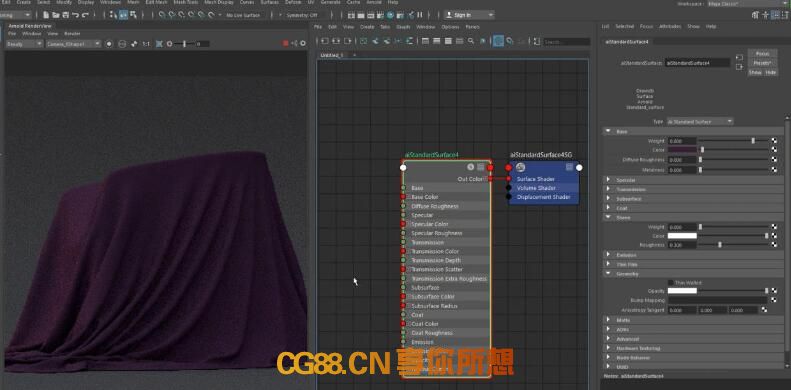The width and height of the screenshot is (791, 390).
Task: Open the Beauty AOV dropdown in RenderView
Action: 24,44
